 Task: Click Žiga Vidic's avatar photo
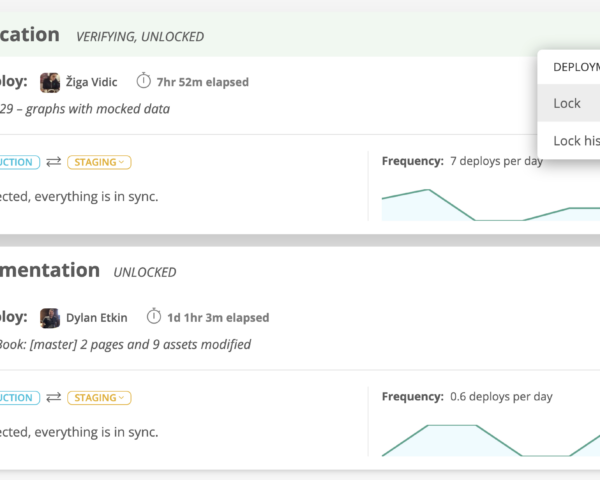point(50,81)
